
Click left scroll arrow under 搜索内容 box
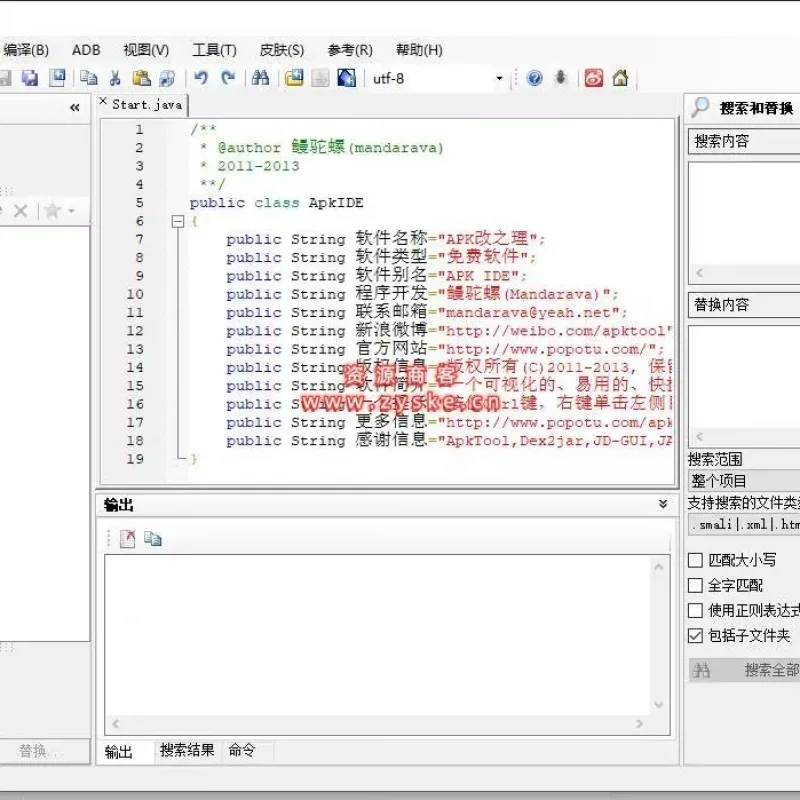(699, 273)
